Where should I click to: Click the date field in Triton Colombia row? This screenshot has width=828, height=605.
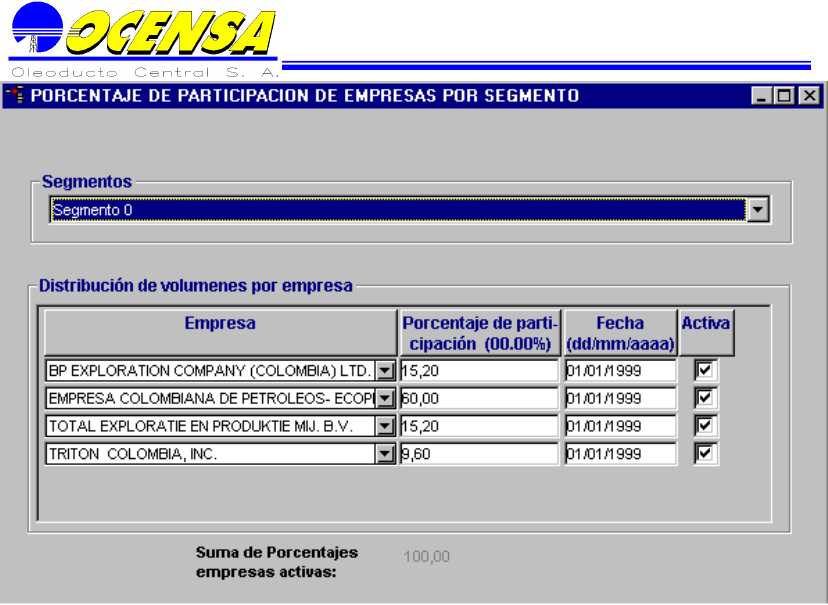pos(620,453)
